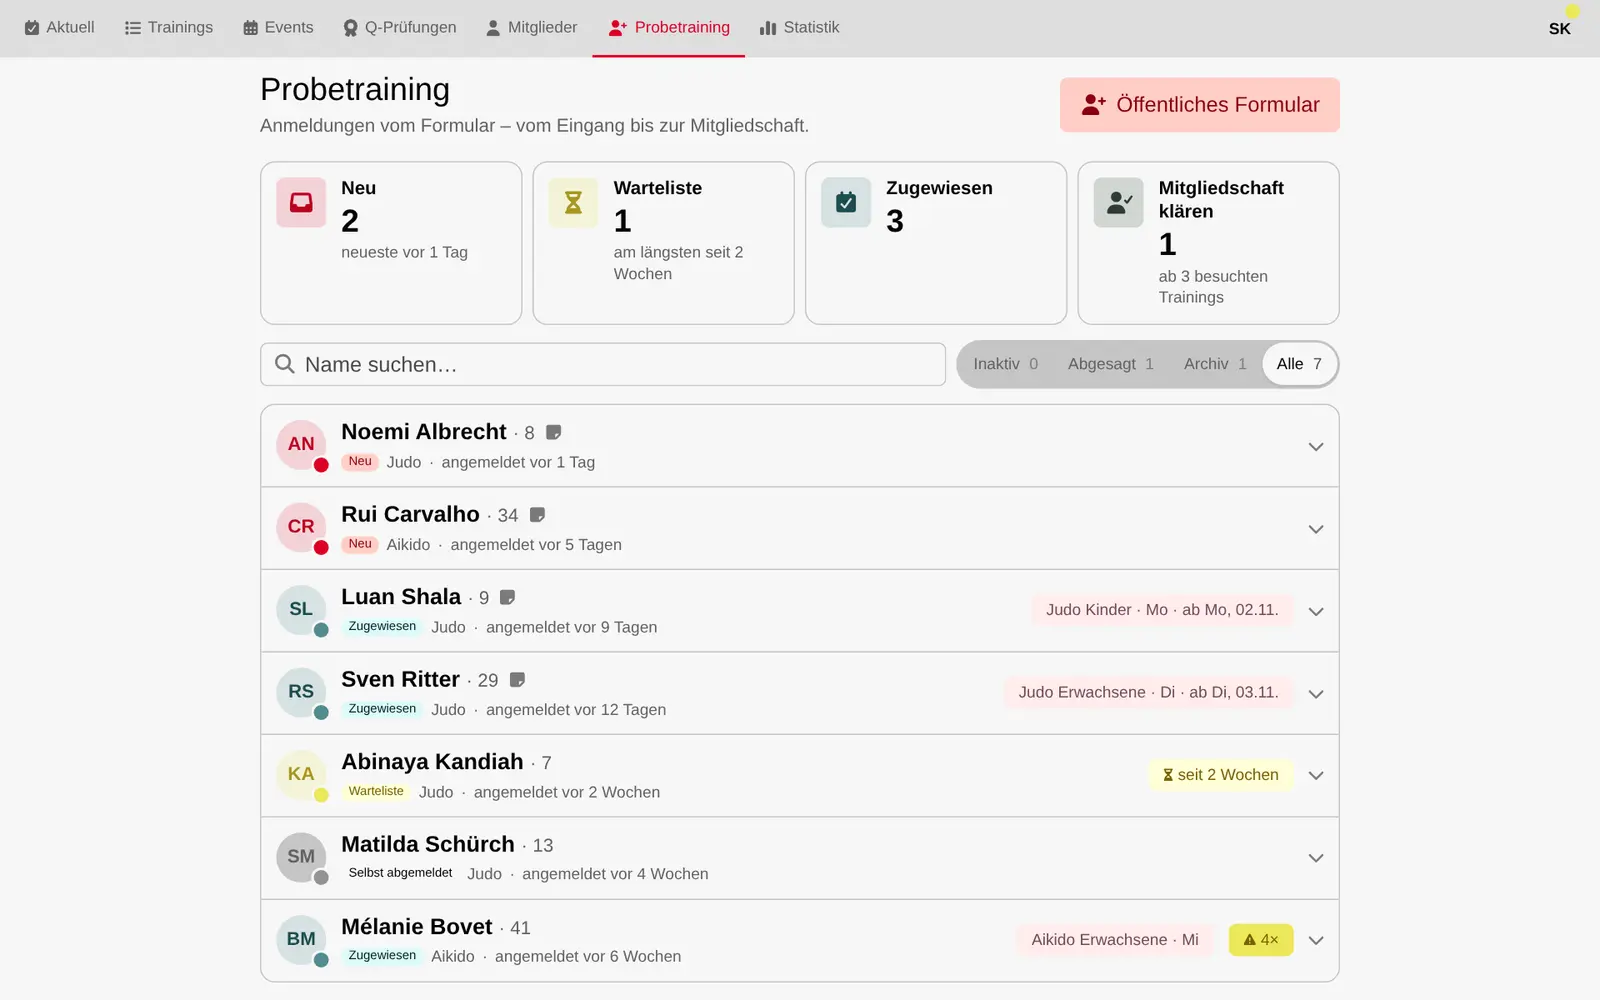Viewport: 1600px width, 1000px height.
Task: Filter by Neu status card count
Action: click(x=391, y=243)
